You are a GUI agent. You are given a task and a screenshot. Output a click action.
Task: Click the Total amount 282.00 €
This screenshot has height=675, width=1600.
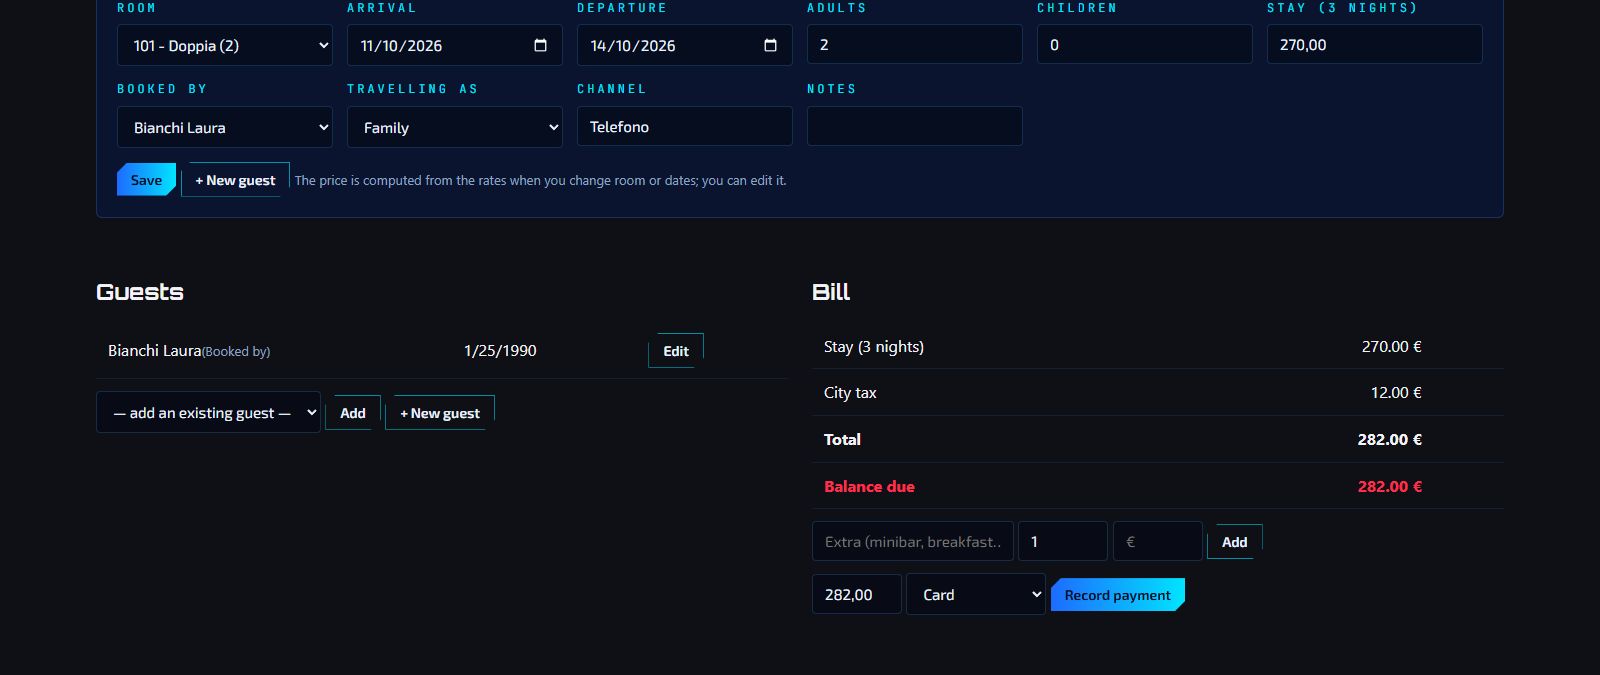[1390, 439]
